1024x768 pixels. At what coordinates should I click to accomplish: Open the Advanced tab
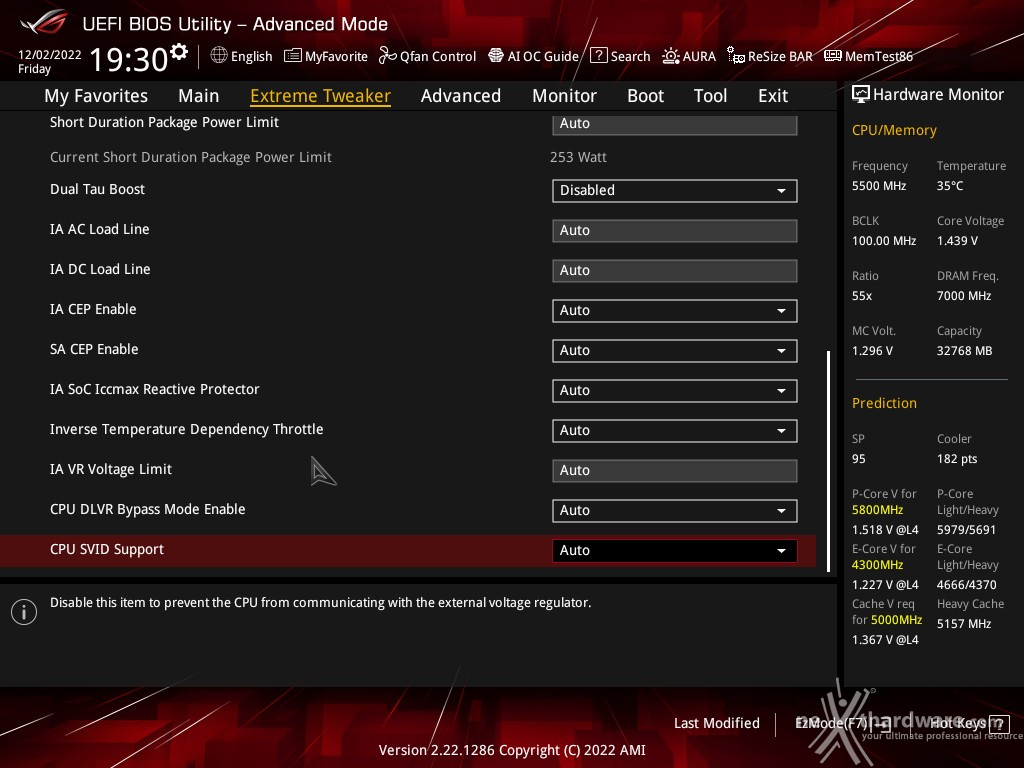[x=461, y=96]
